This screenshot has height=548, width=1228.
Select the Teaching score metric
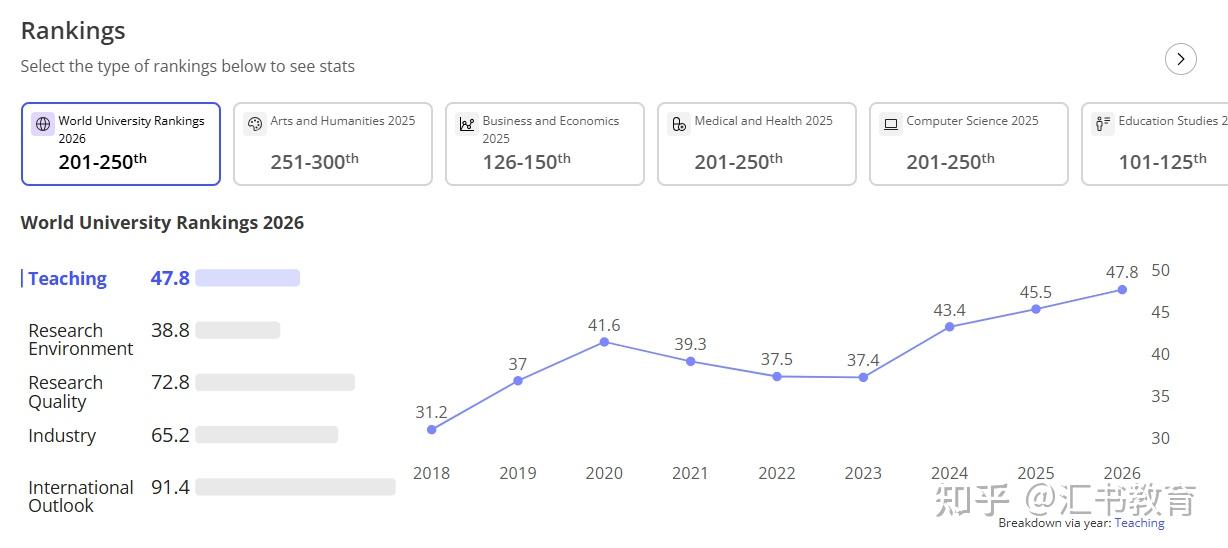click(x=67, y=279)
